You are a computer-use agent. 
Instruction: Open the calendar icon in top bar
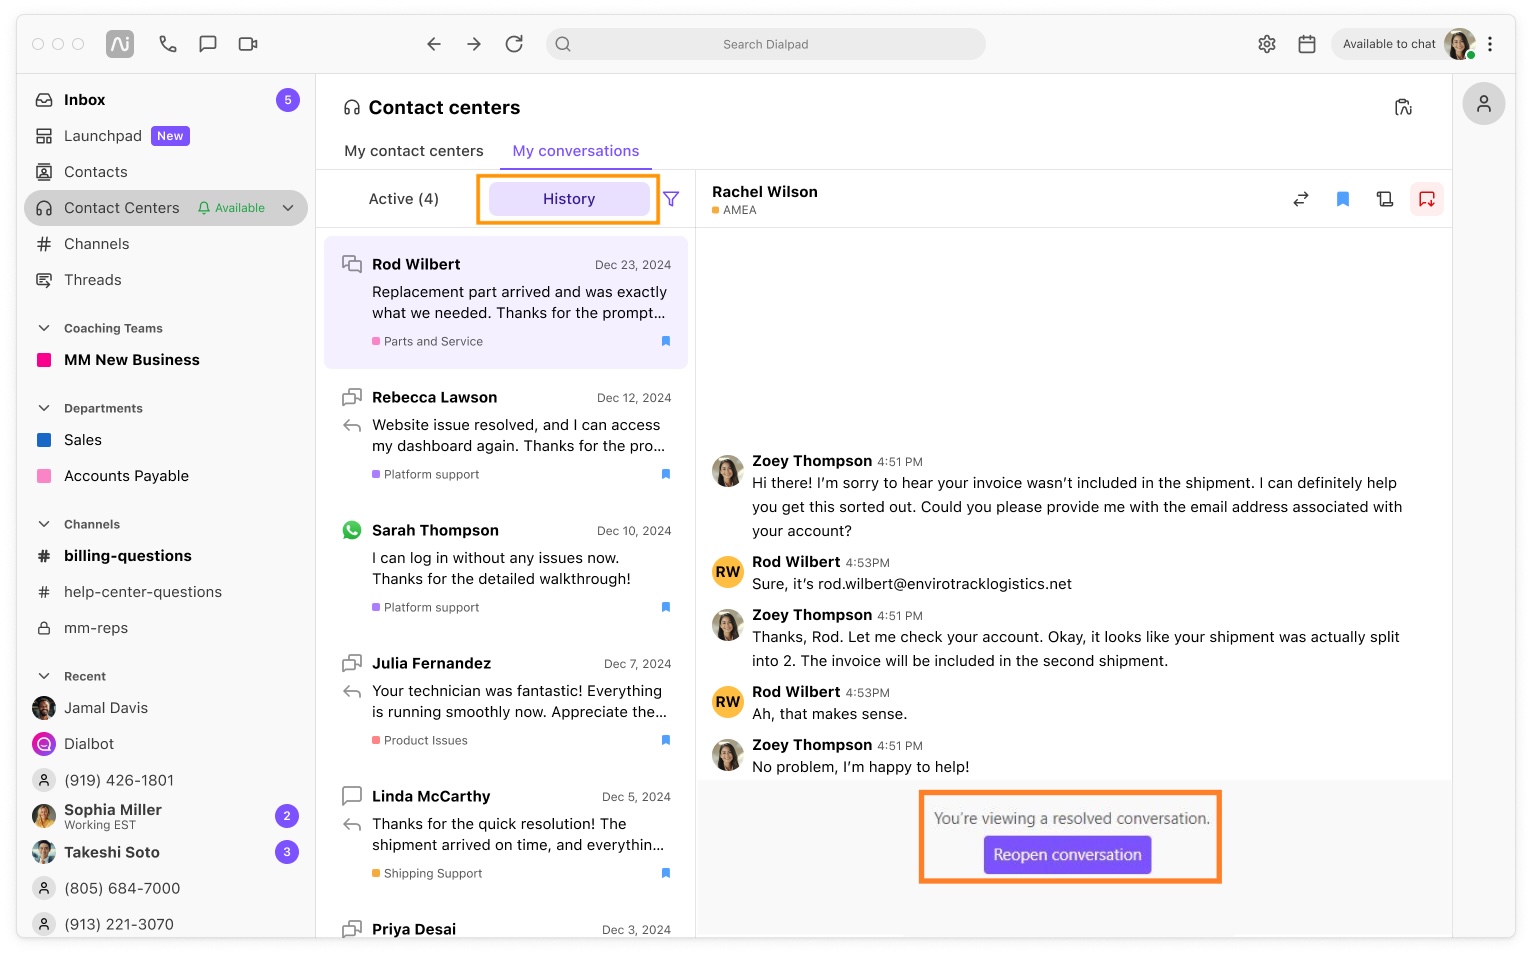tap(1307, 44)
